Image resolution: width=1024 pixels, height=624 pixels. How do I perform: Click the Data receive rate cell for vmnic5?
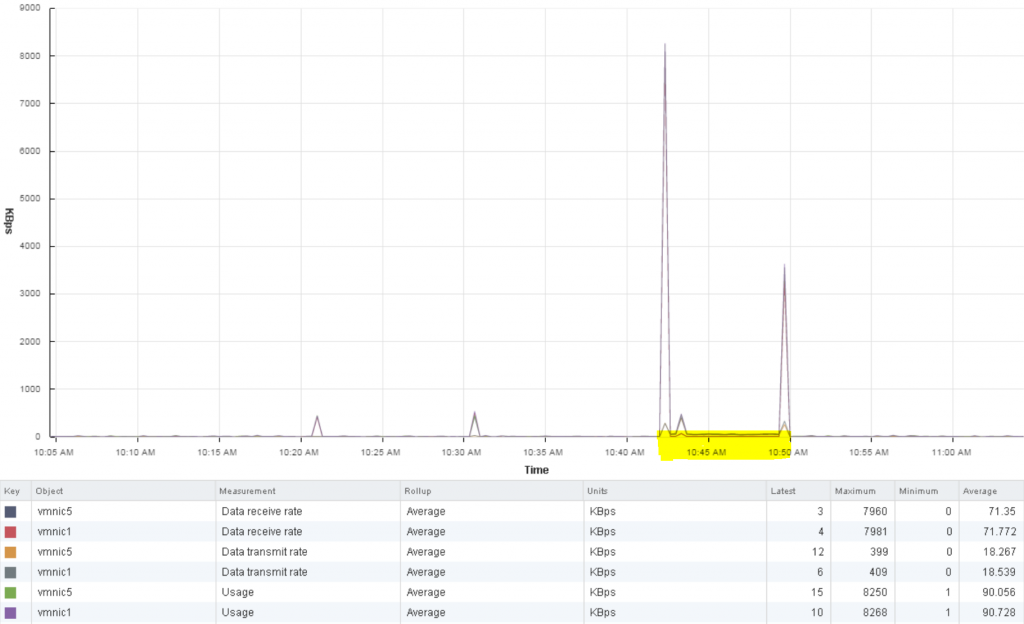click(x=262, y=512)
